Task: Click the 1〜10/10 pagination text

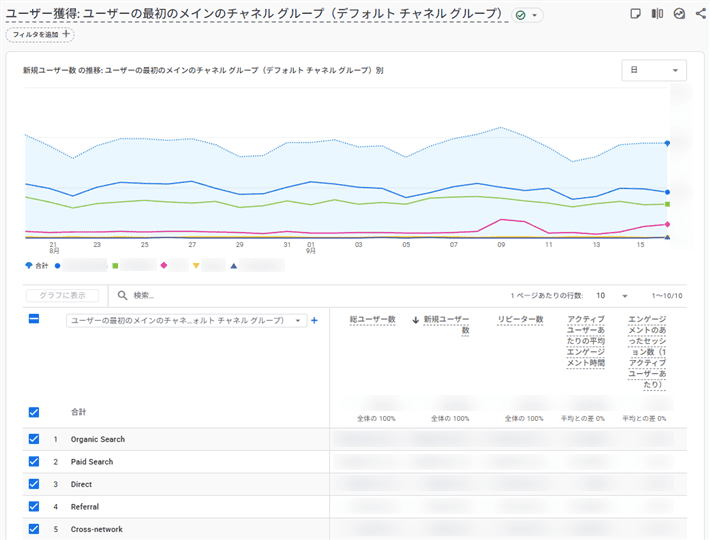Action: click(x=667, y=296)
